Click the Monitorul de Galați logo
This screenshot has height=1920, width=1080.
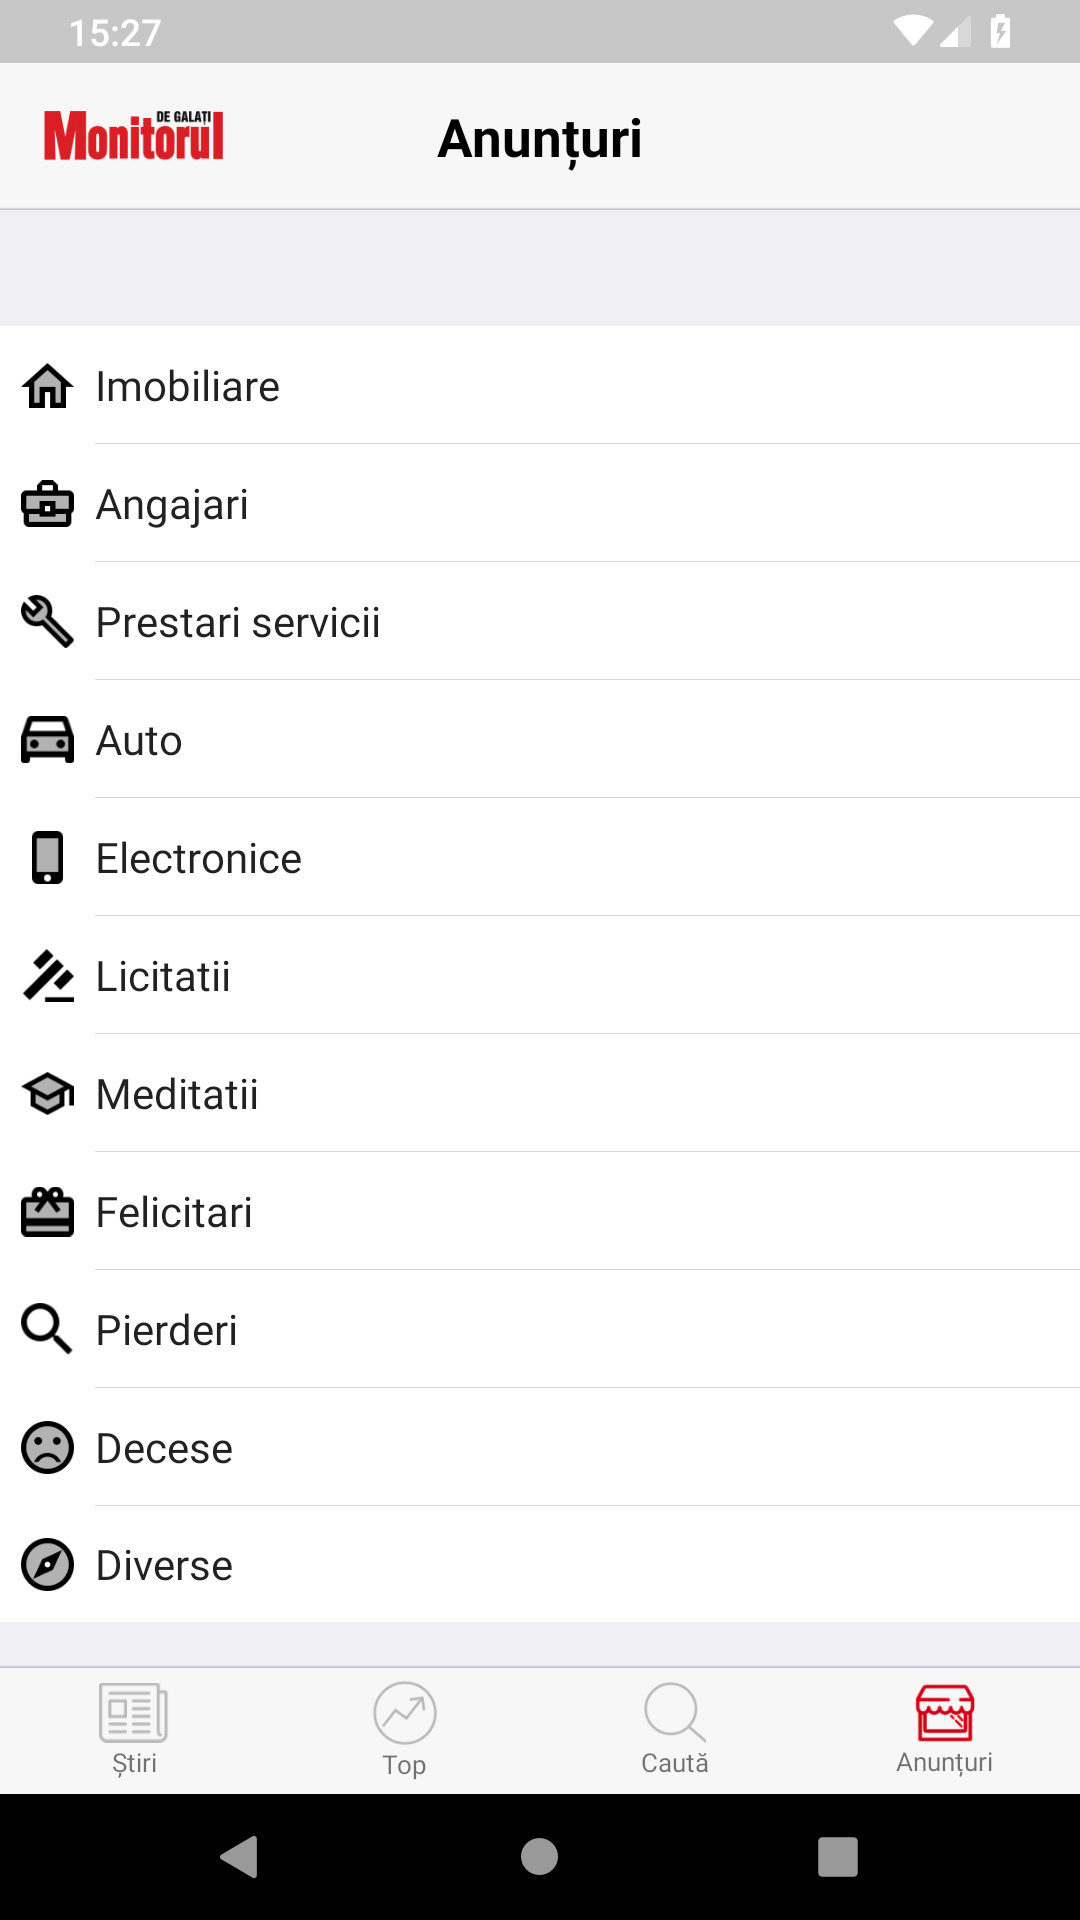tap(134, 136)
